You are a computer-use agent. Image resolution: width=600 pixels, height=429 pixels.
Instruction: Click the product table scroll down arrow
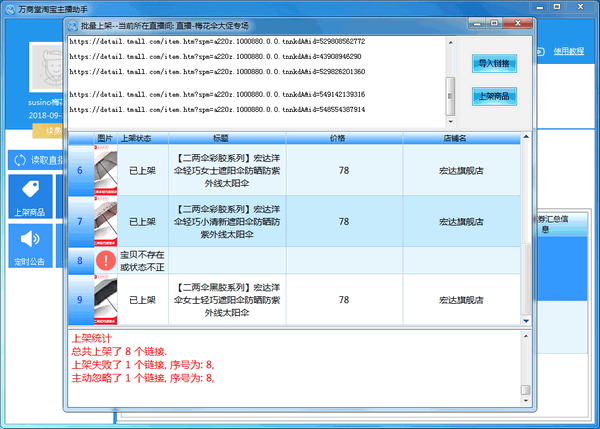tap(526, 321)
